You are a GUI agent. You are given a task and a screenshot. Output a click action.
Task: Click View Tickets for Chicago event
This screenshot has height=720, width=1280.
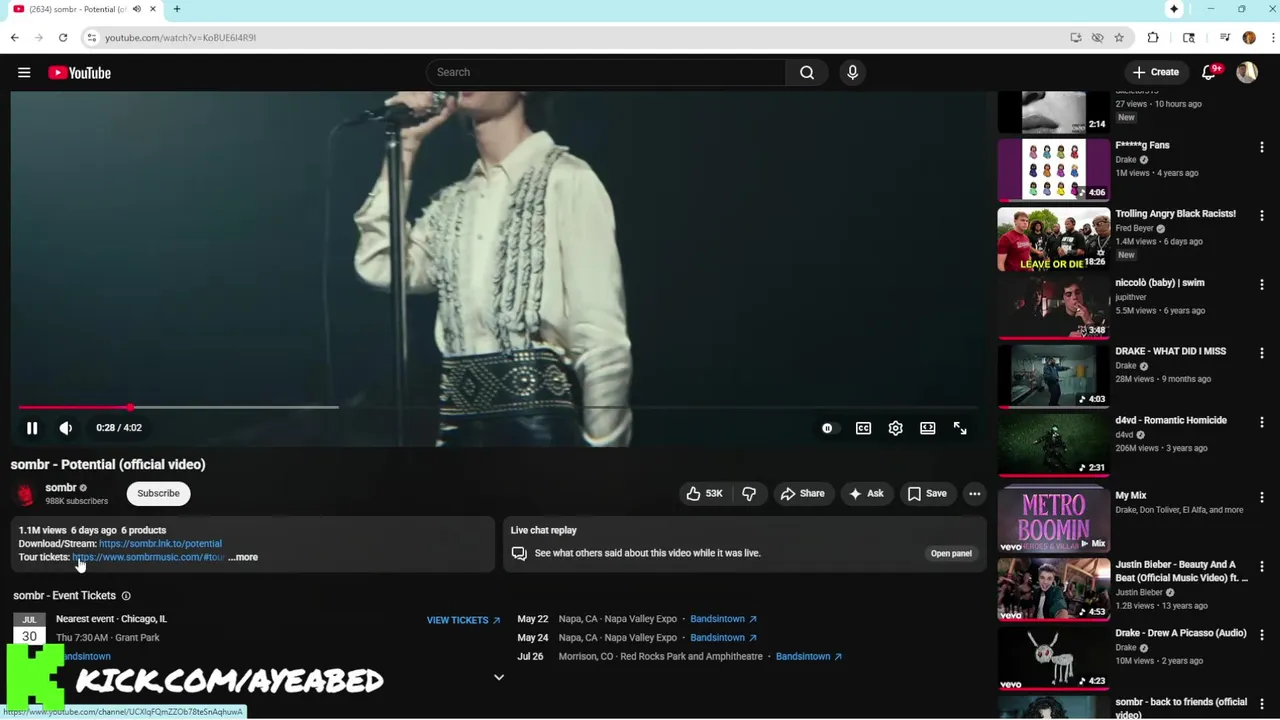click(463, 620)
